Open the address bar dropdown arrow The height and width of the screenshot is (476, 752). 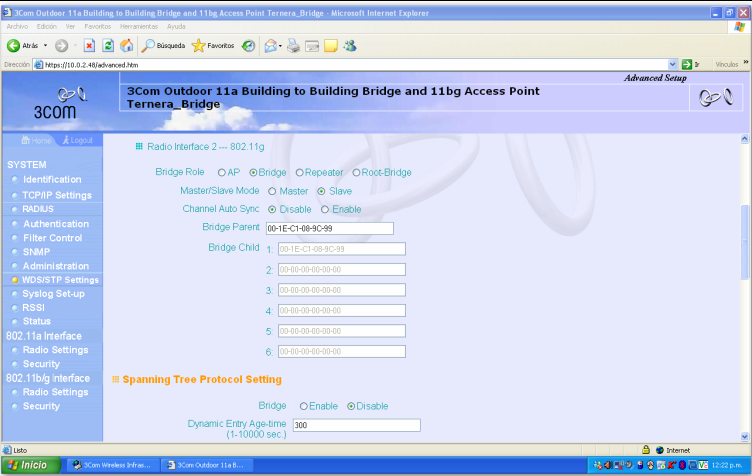click(673, 64)
